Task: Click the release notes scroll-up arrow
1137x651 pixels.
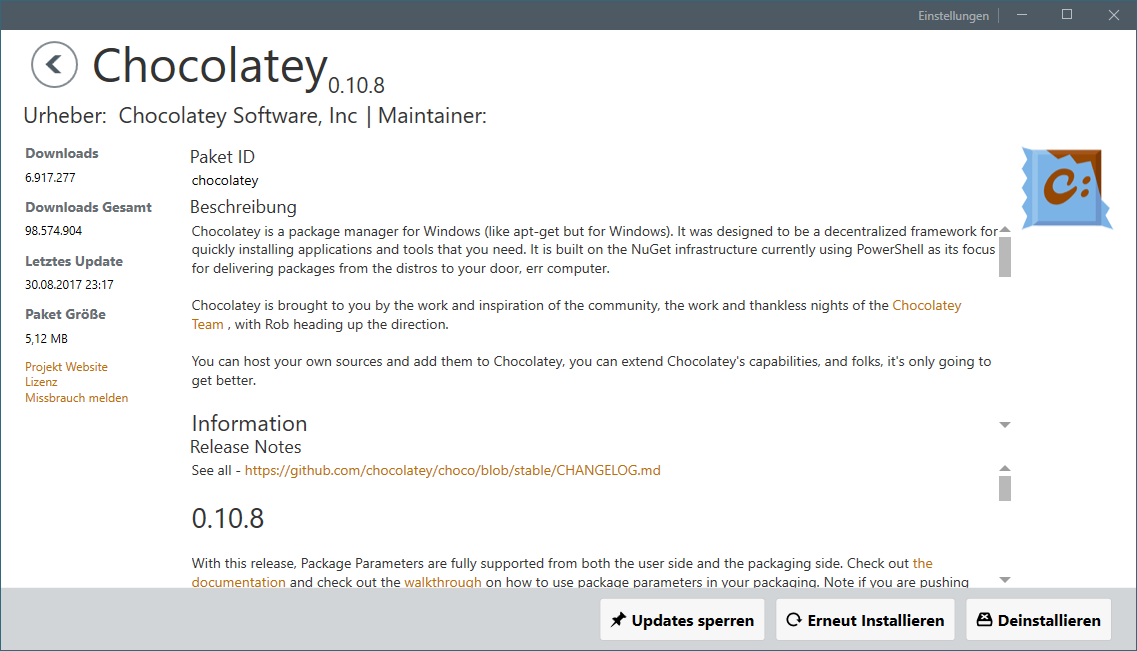Action: click(1005, 468)
